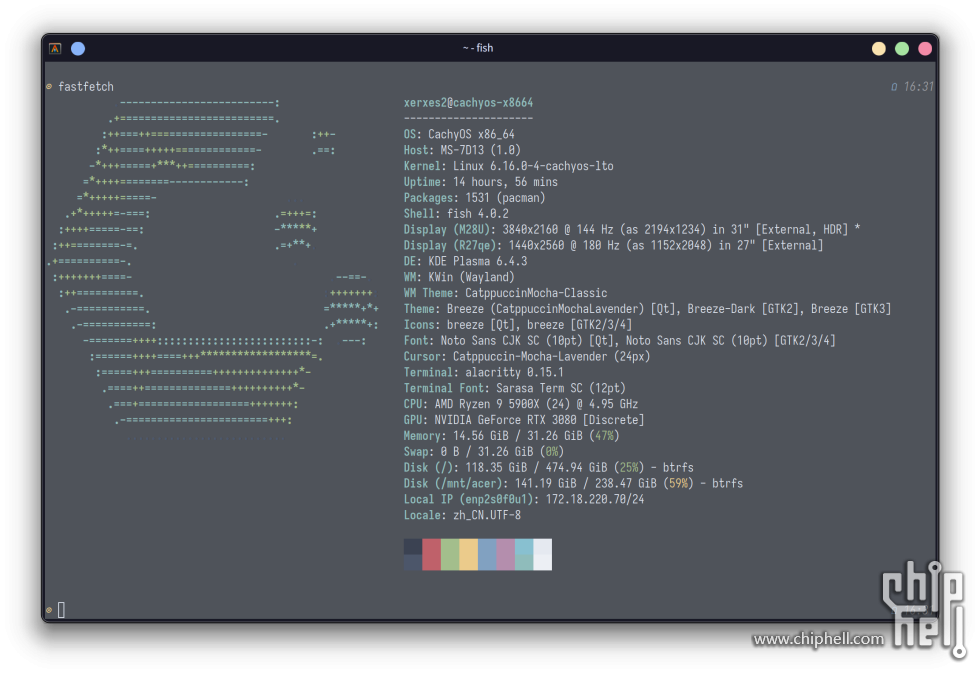This screenshot has width=980, height=674.
Task: Click the red palette swatch
Action: click(x=432, y=555)
